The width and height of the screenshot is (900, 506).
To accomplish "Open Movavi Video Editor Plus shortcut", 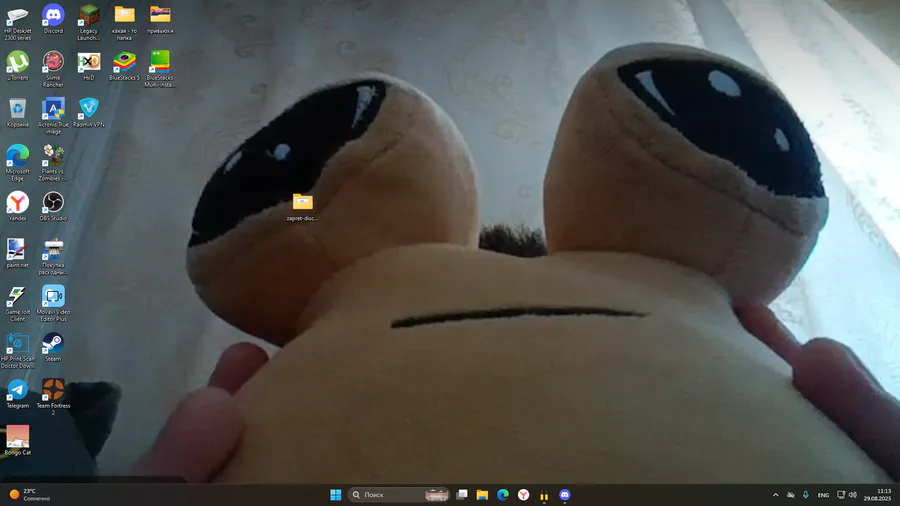I will pos(53,303).
